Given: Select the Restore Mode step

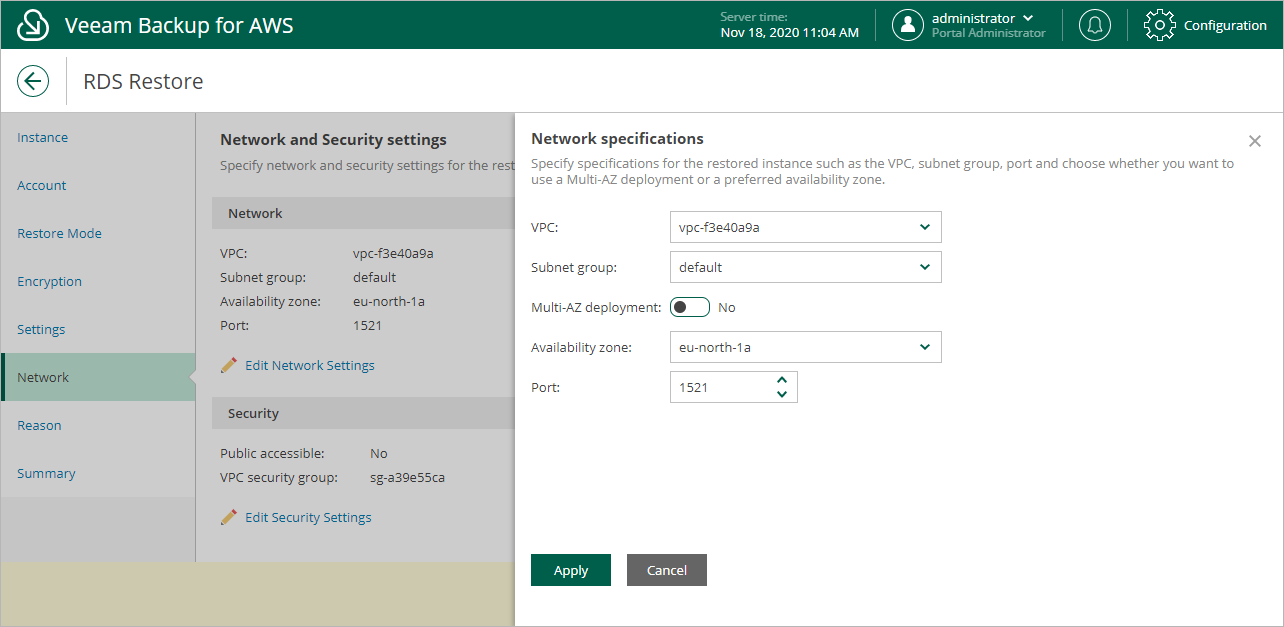Looking at the screenshot, I should [98, 233].
